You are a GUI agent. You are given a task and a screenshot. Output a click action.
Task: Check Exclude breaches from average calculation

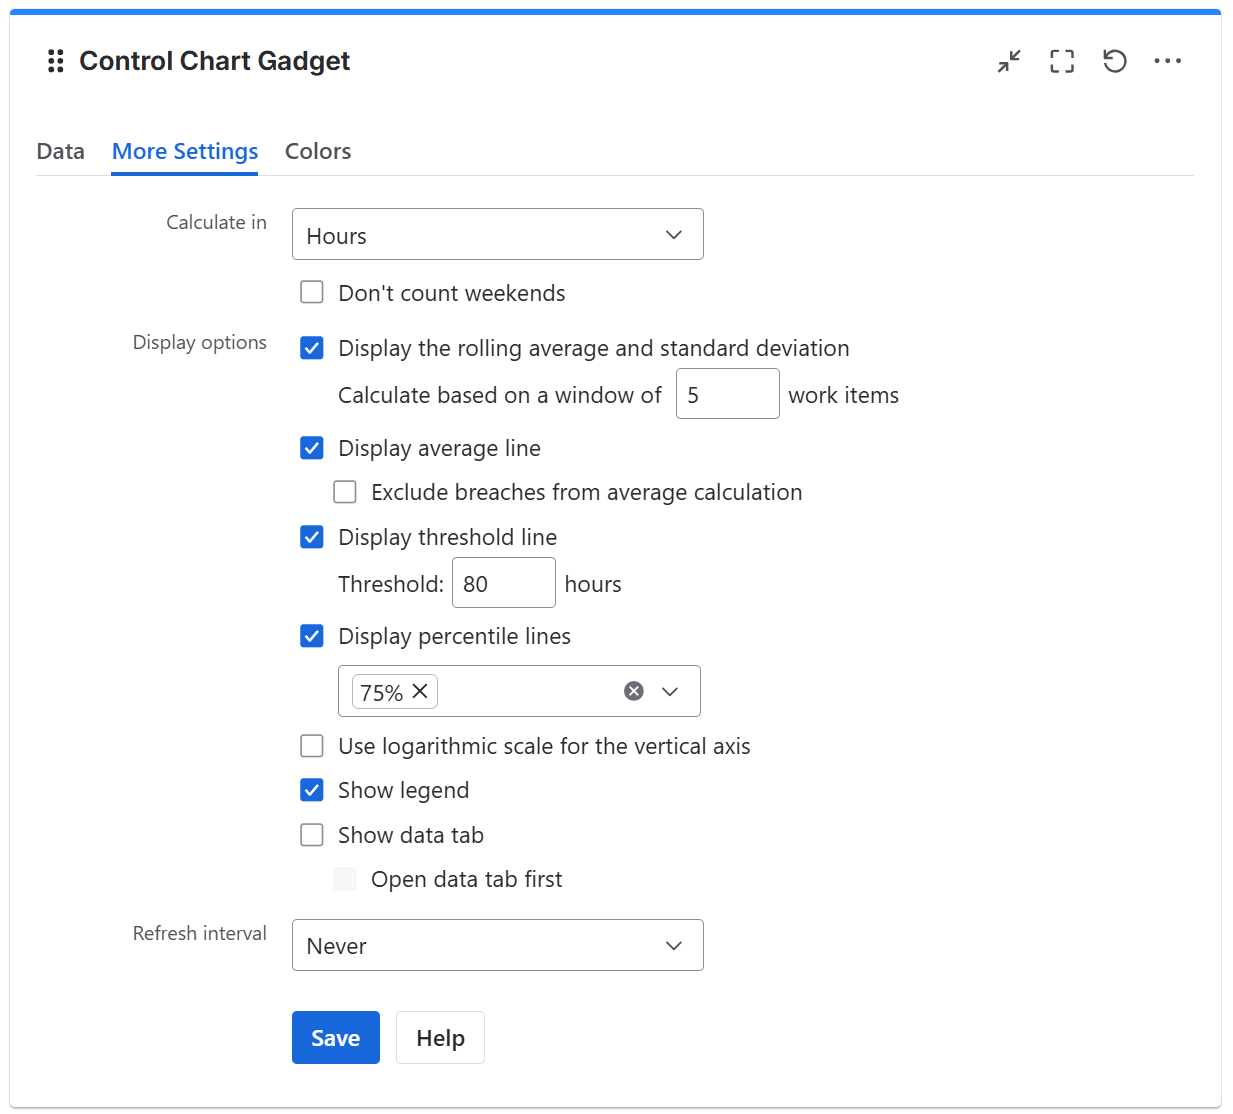345,492
